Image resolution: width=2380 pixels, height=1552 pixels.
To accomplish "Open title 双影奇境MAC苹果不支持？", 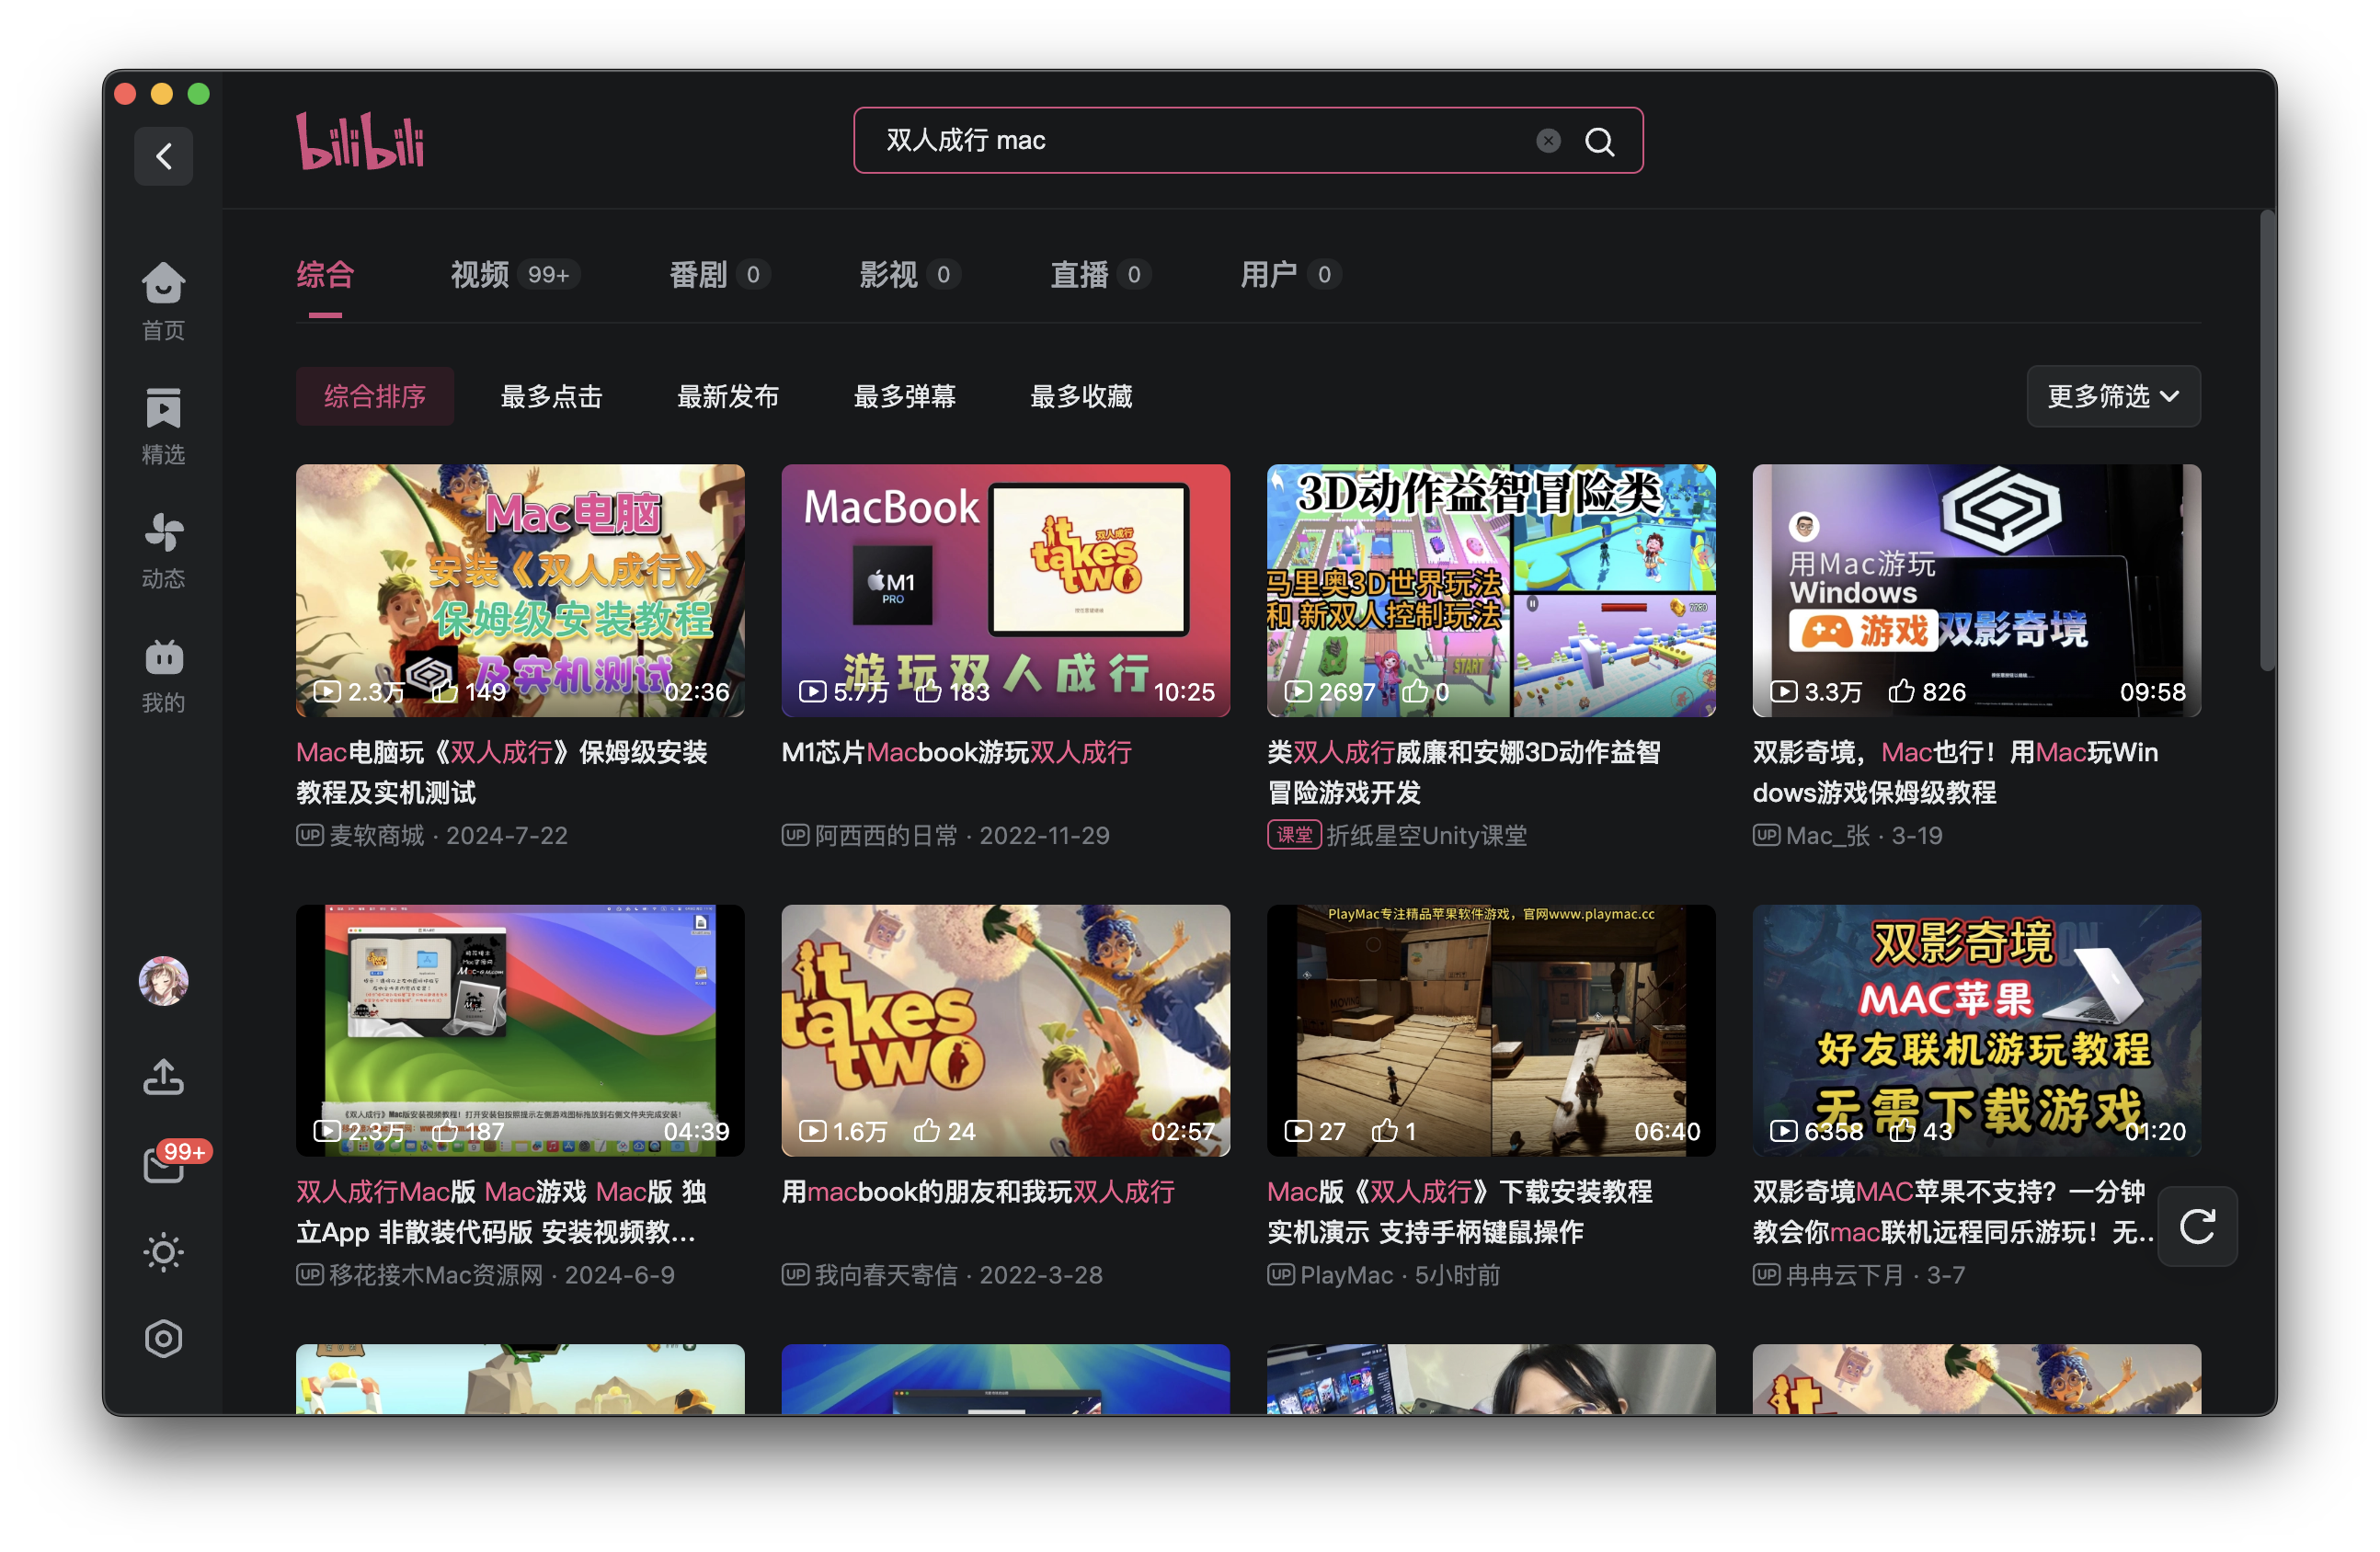I will click(x=1952, y=1211).
